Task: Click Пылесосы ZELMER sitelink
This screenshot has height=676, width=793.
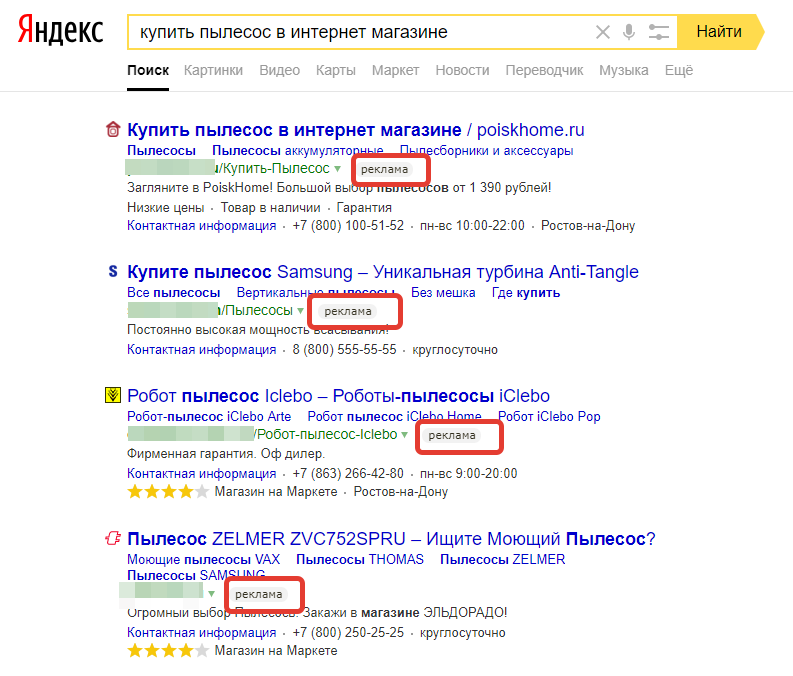Action: [502, 560]
